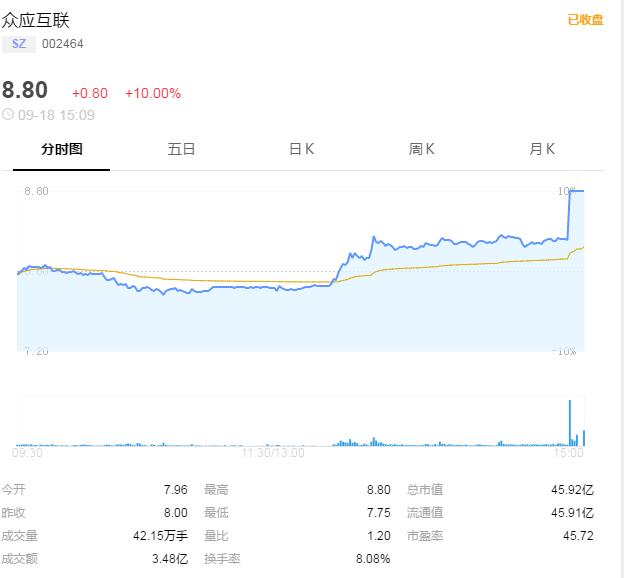The height and width of the screenshot is (578, 624).
Task: Click the 今开 label
Action: coord(14,490)
